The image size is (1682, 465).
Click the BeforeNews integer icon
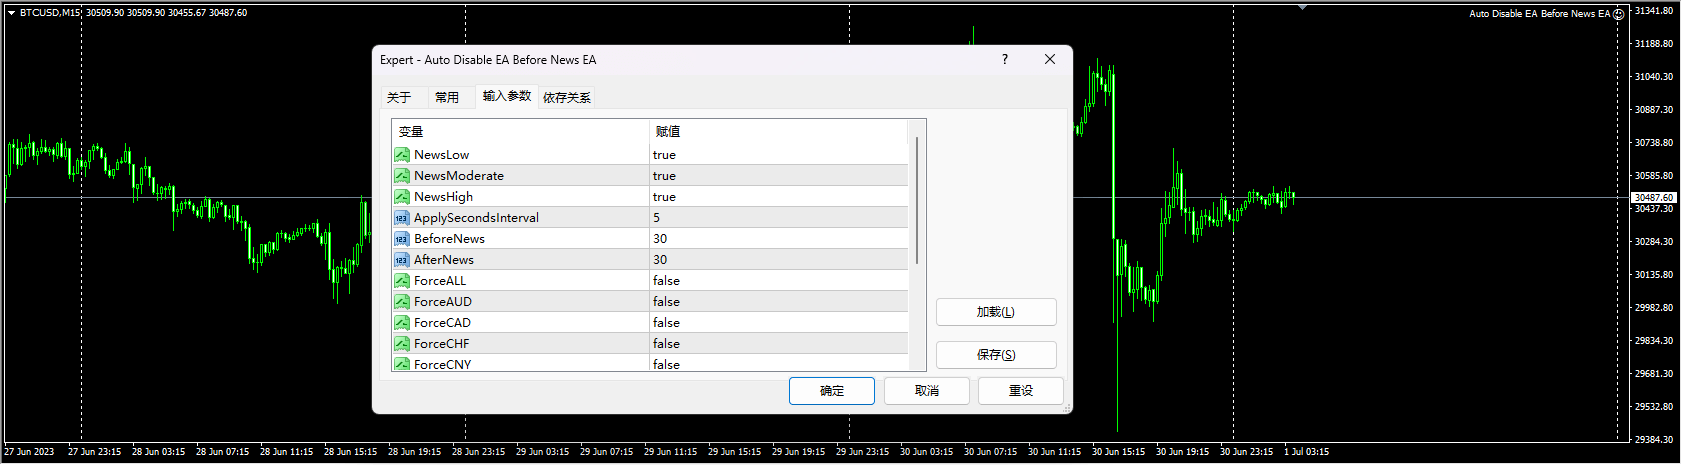tap(401, 239)
